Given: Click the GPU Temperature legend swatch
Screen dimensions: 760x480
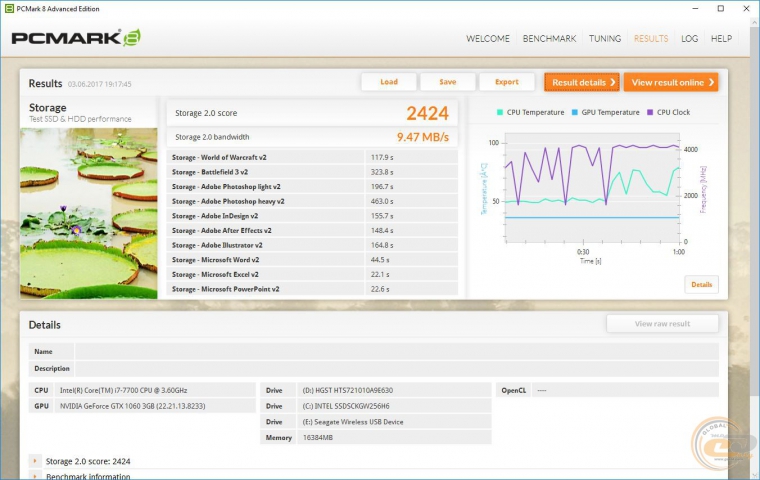Looking at the screenshot, I should pos(574,112).
